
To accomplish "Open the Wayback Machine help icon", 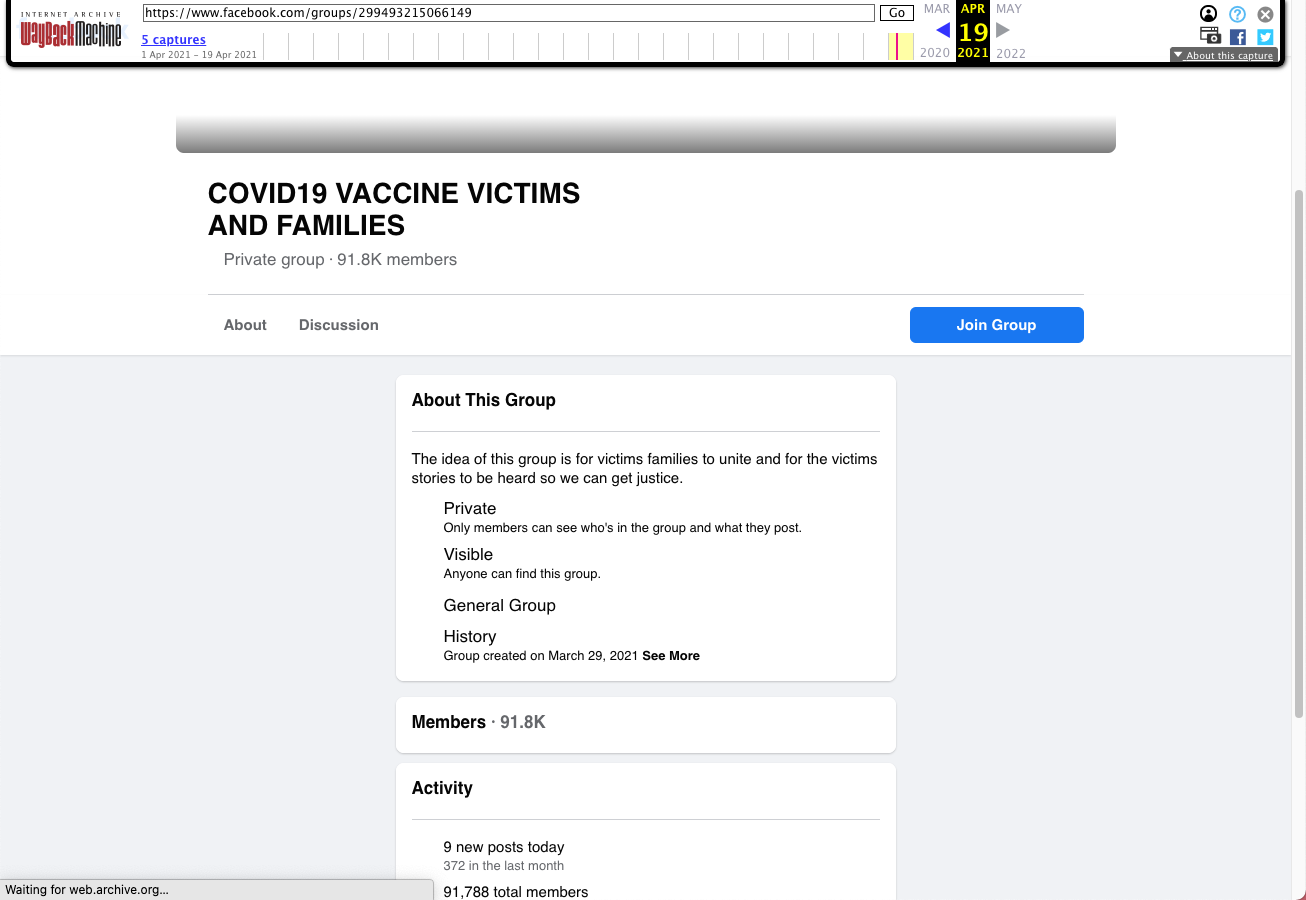I will click(1237, 13).
